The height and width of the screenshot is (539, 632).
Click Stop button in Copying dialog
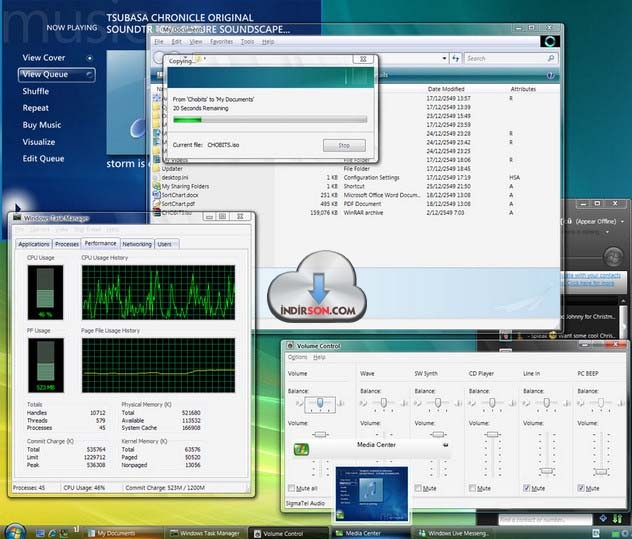click(x=344, y=145)
